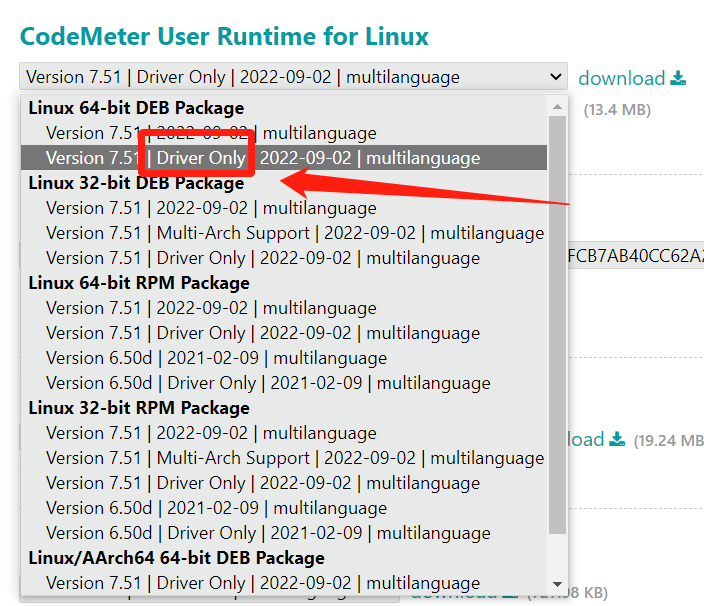Choose 32-bit RPM Version 6.50d Driver Only
704x606 pixels.
click(268, 533)
